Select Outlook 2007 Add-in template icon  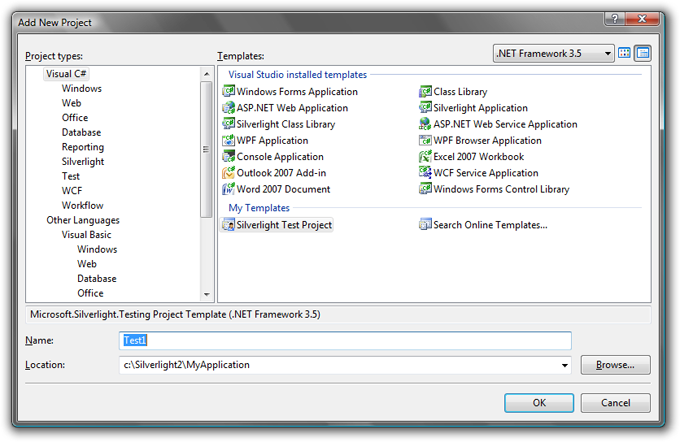click(228, 173)
